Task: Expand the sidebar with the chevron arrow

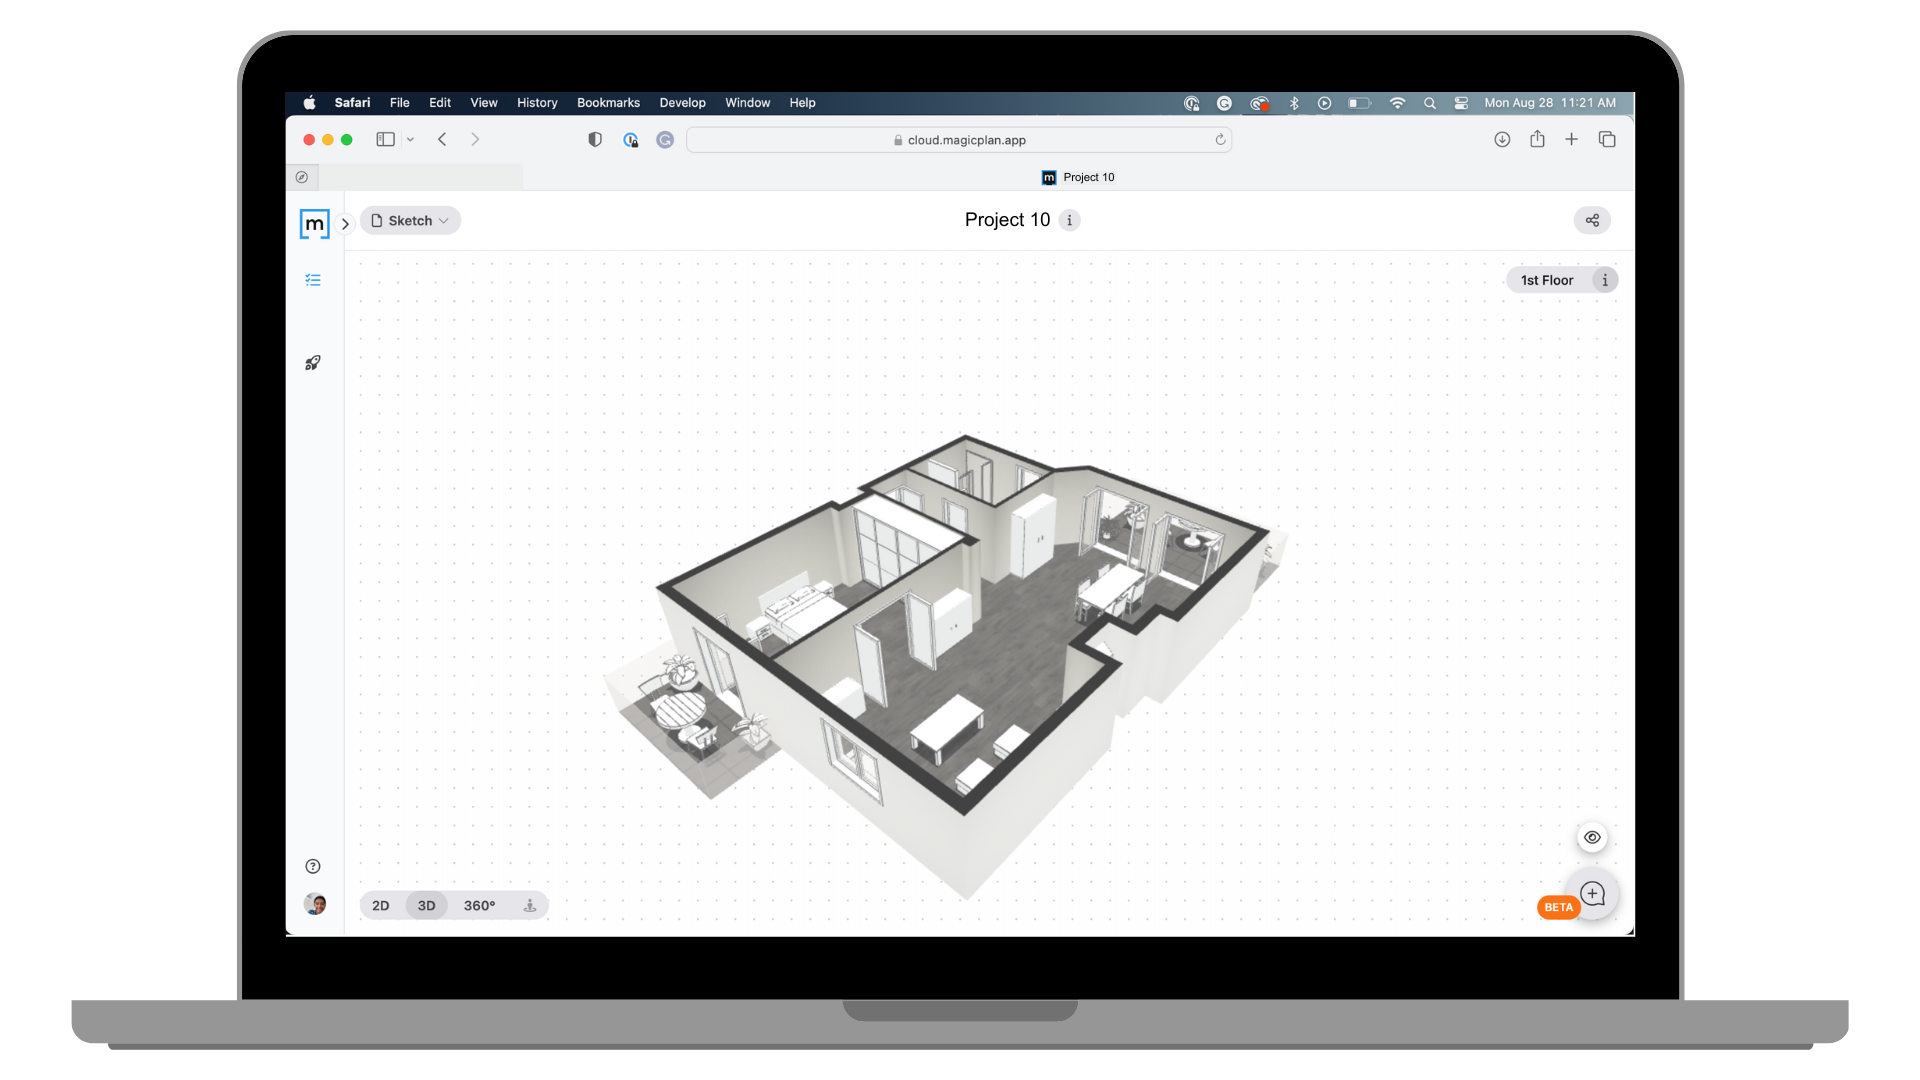Action: [x=345, y=223]
